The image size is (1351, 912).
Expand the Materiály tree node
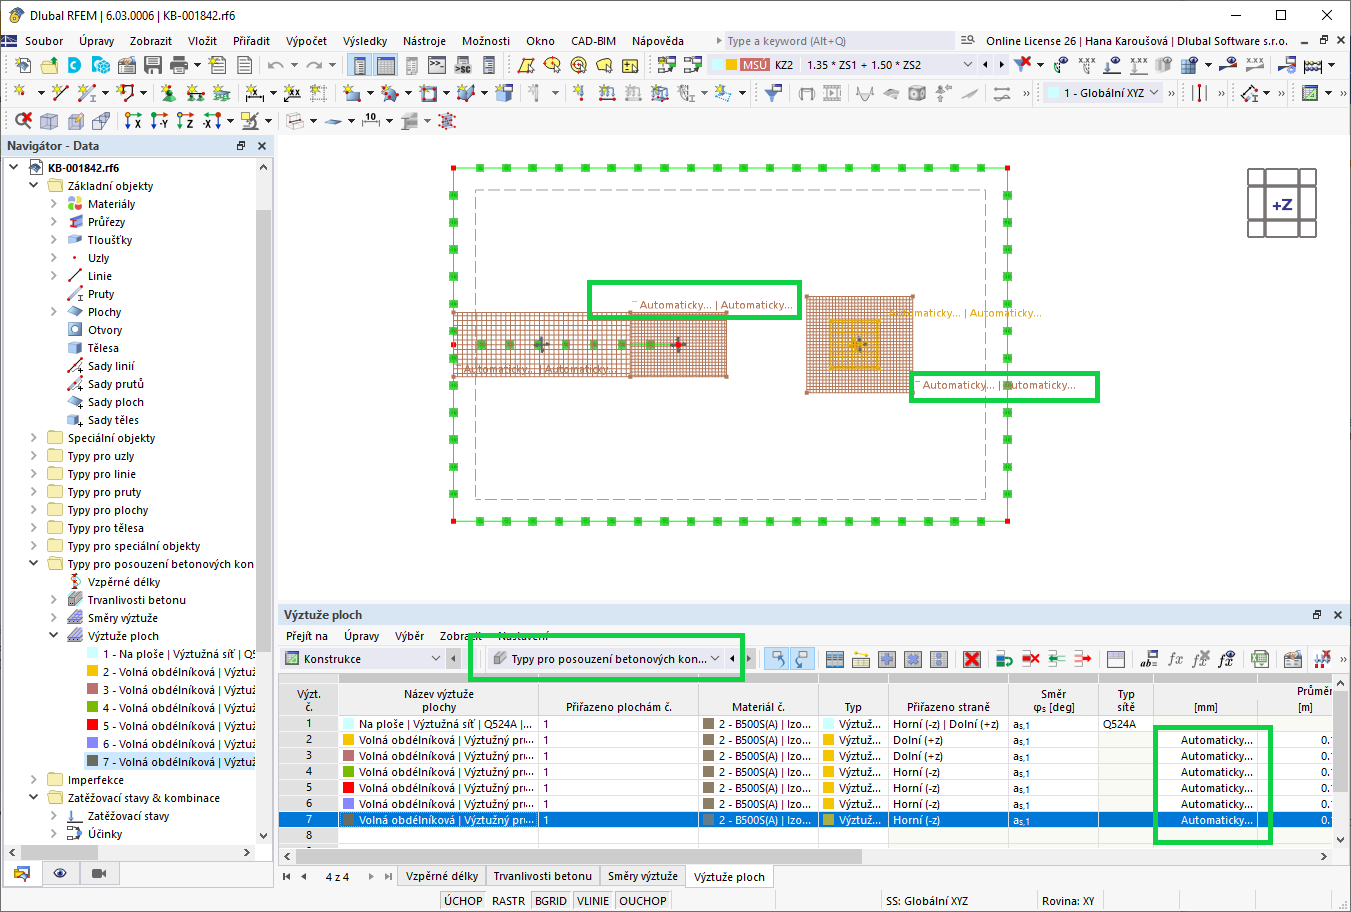pos(53,204)
